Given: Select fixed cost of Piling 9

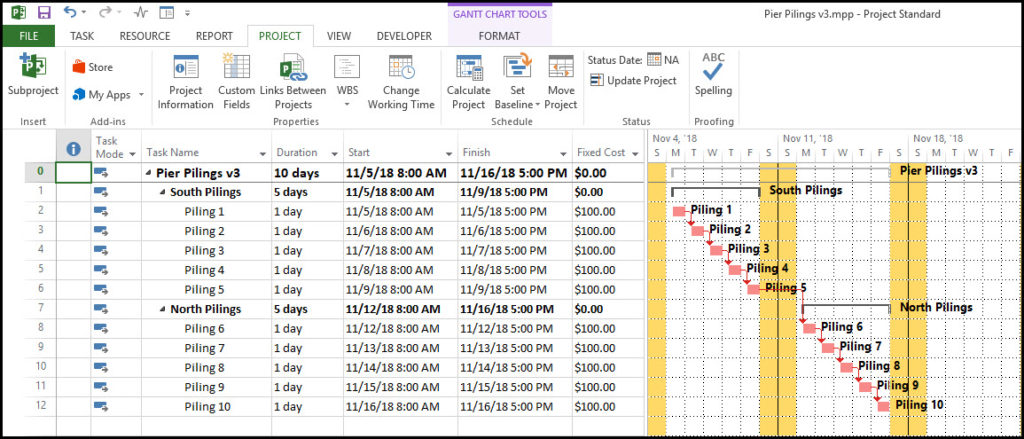Looking at the screenshot, I should 608,387.
